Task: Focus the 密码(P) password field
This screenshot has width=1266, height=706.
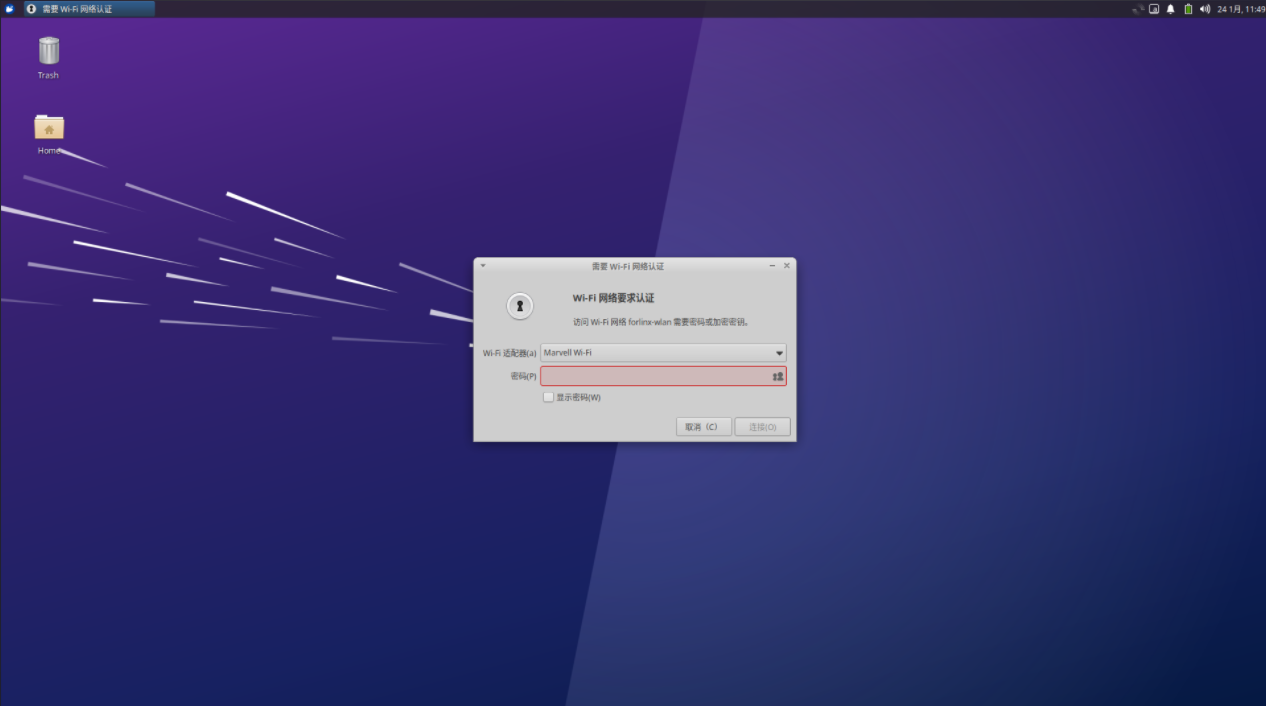Action: 663,376
